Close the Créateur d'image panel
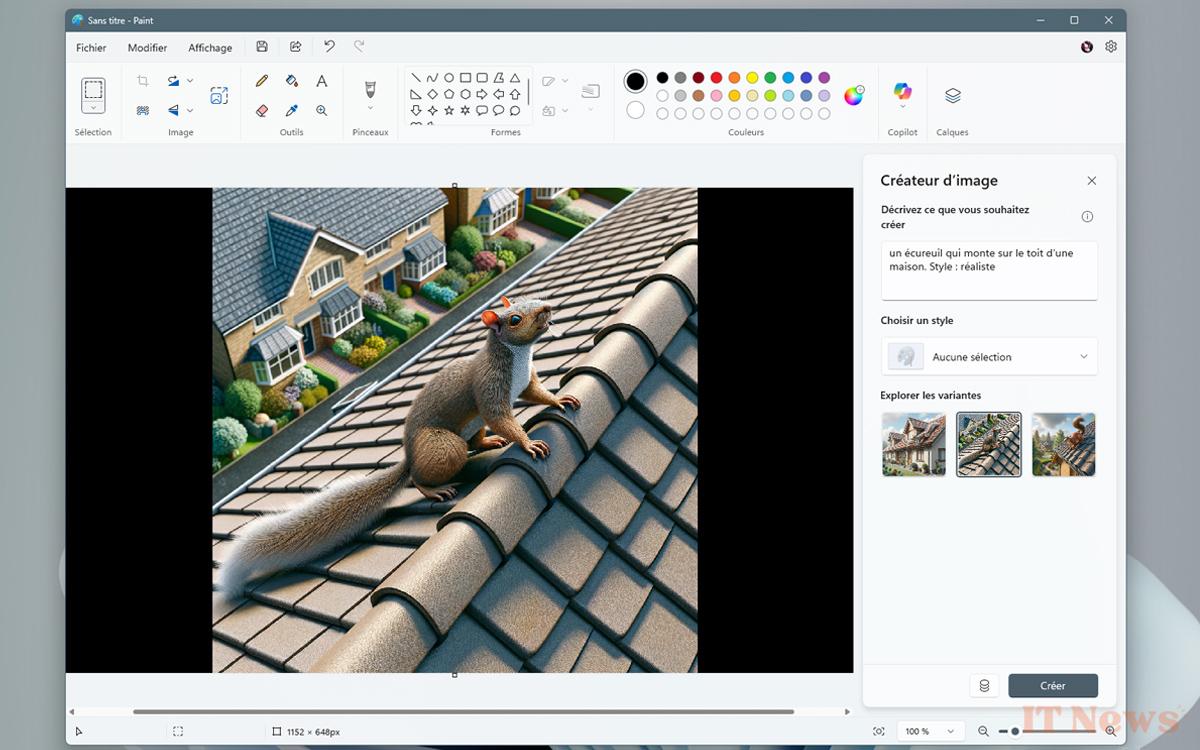 coord(1092,181)
